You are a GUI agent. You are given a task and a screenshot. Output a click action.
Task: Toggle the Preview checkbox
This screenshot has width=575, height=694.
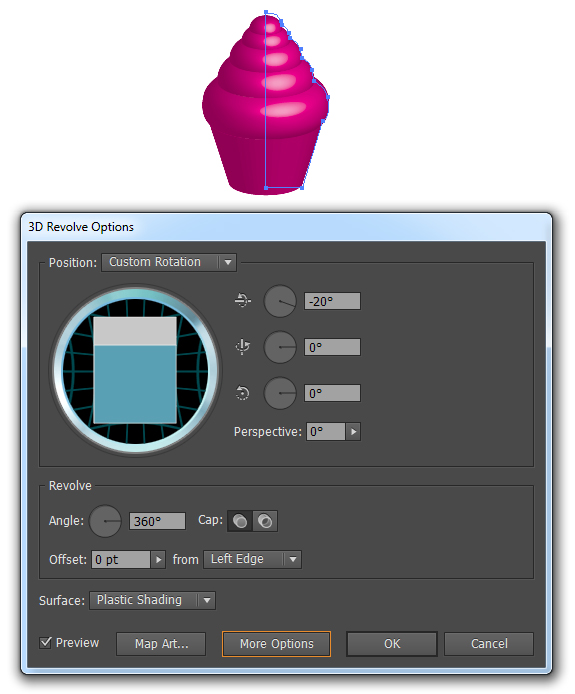click(x=45, y=643)
